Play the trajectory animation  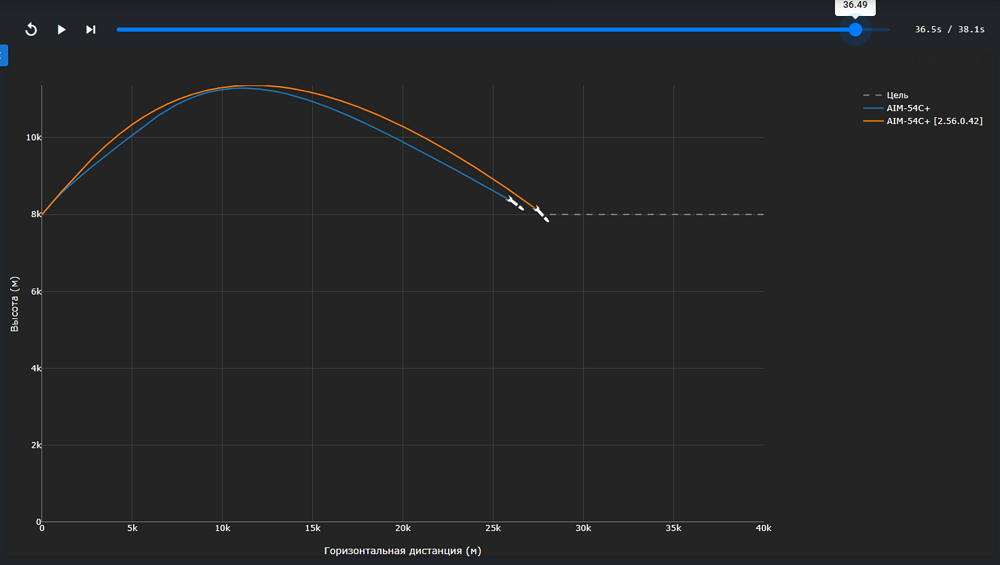[61, 29]
